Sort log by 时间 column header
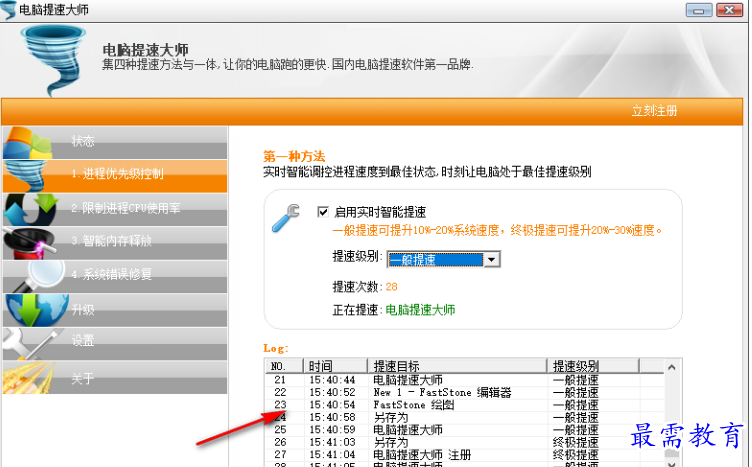Screen dimensions: 752x467 pos(335,366)
